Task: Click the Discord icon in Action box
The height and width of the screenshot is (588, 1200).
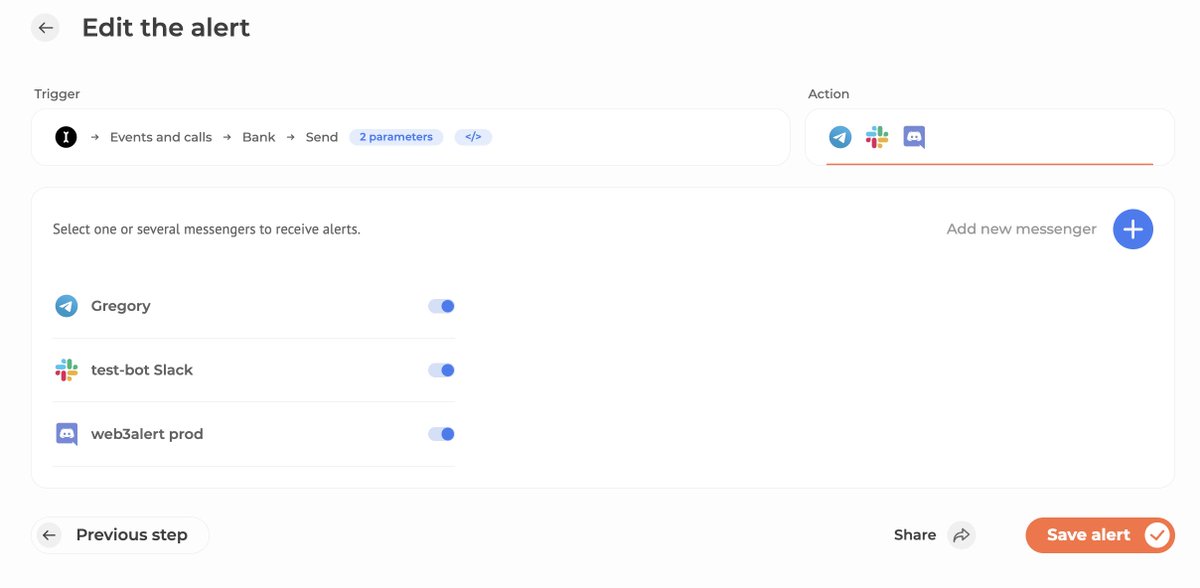Action: pyautogui.click(x=914, y=137)
